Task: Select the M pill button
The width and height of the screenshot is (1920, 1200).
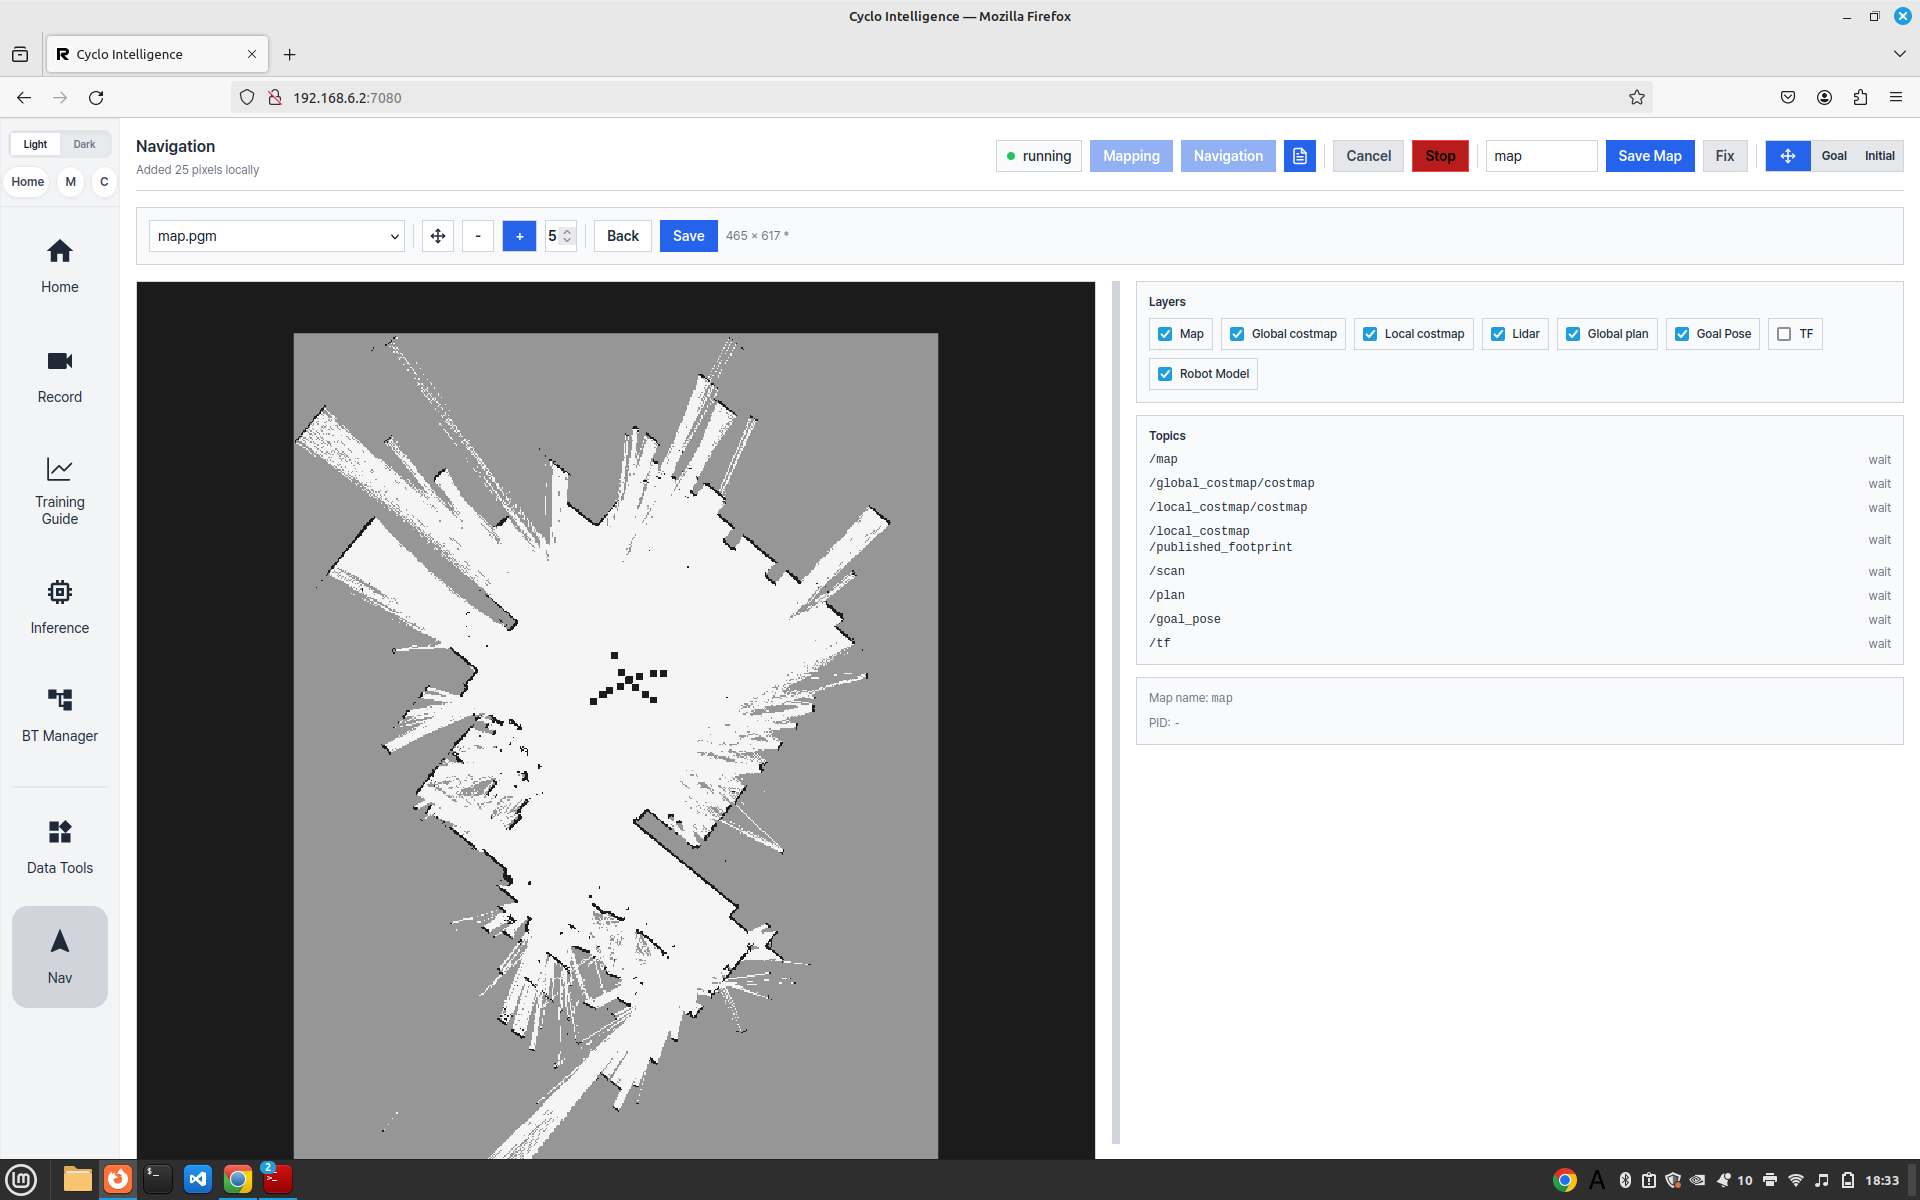Action: (70, 182)
